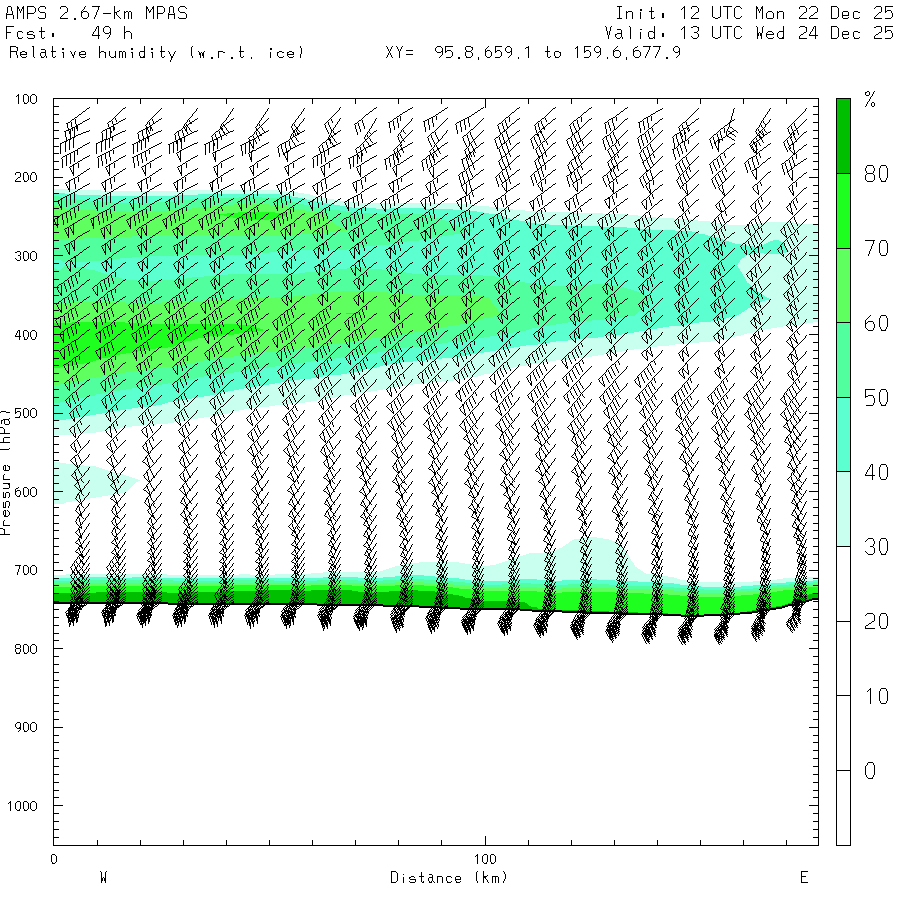
Task: Click the colorbar label 70
Action: pos(876,249)
